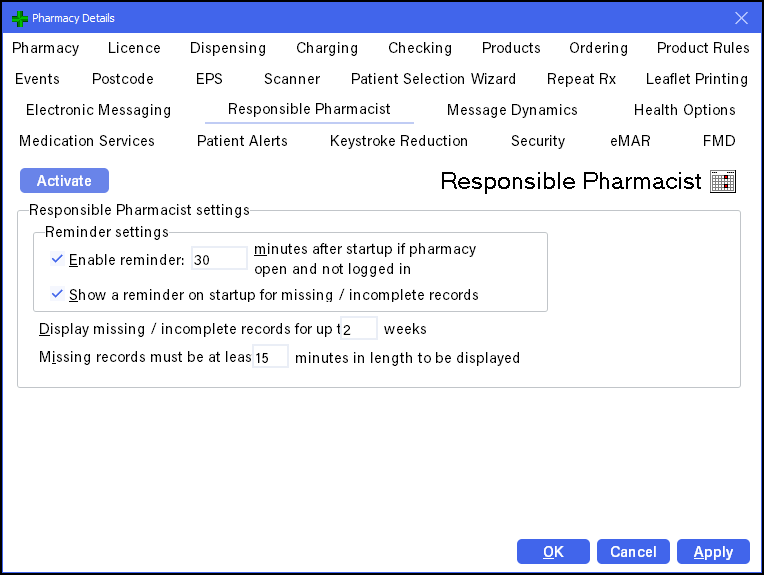Click the green cross Pharmacy Details icon
The height and width of the screenshot is (575, 764).
[x=19, y=18]
